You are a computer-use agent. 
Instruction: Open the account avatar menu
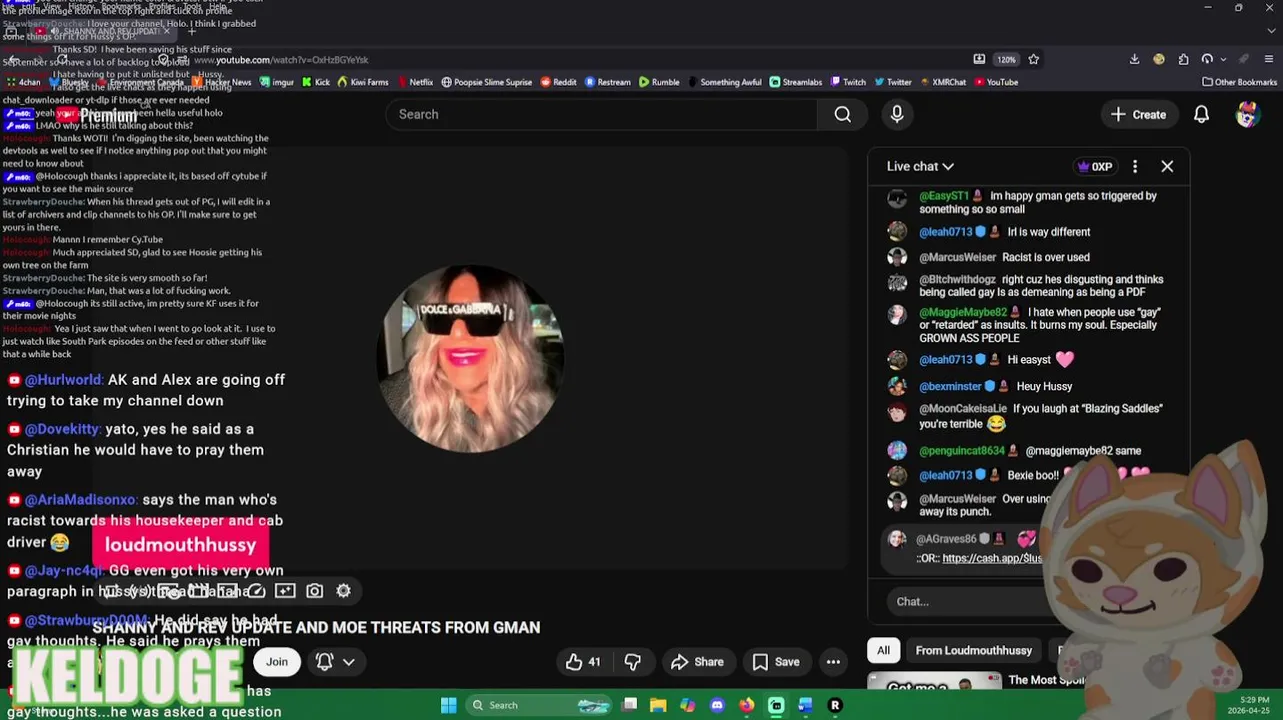click(x=1247, y=114)
